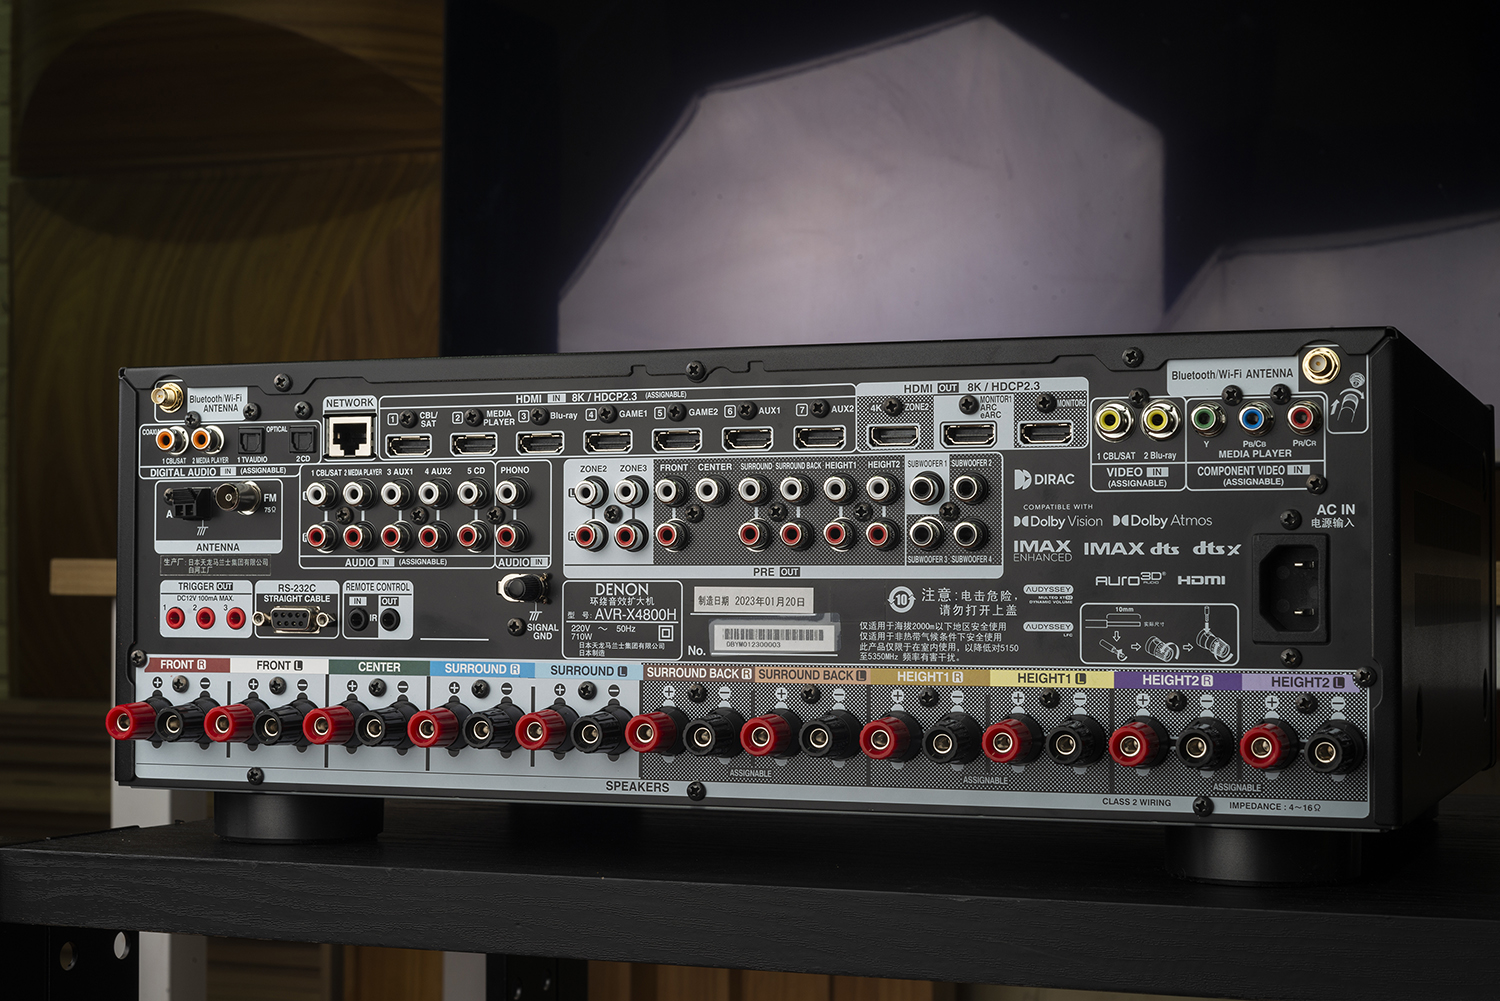Click the SURROUND L speaker label
This screenshot has height=1001, width=1500.
tap(589, 671)
